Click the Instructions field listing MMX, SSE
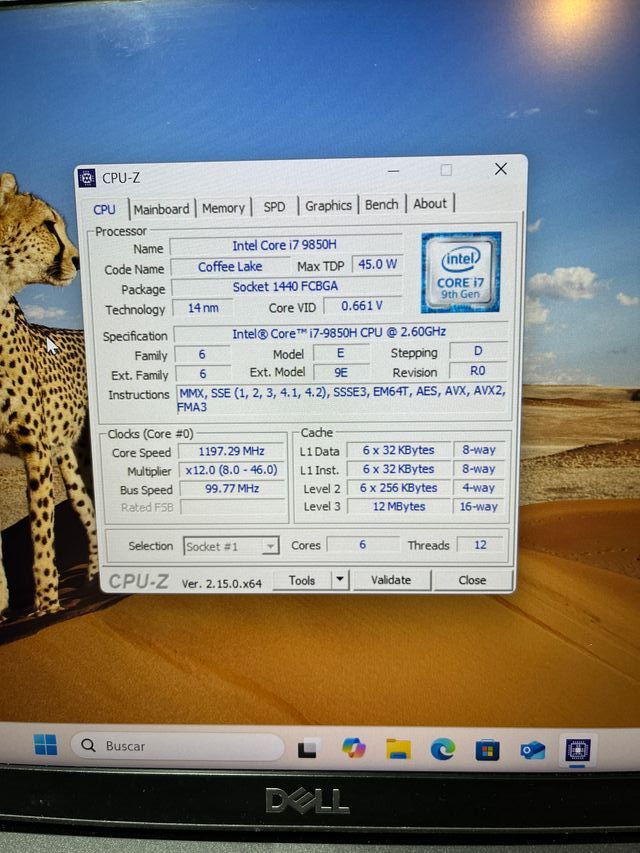The image size is (640, 853). pos(342,399)
